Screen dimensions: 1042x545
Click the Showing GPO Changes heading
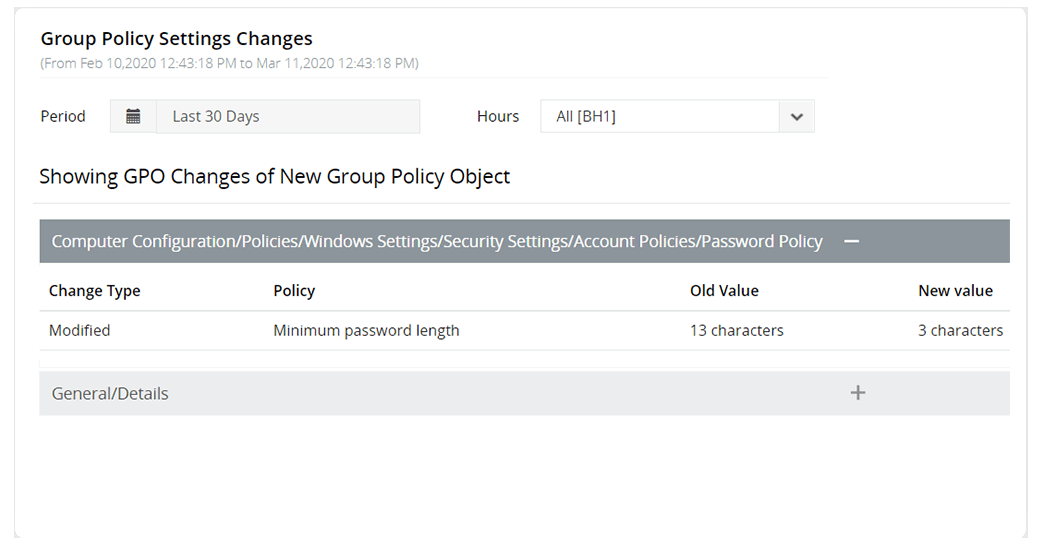(x=274, y=177)
